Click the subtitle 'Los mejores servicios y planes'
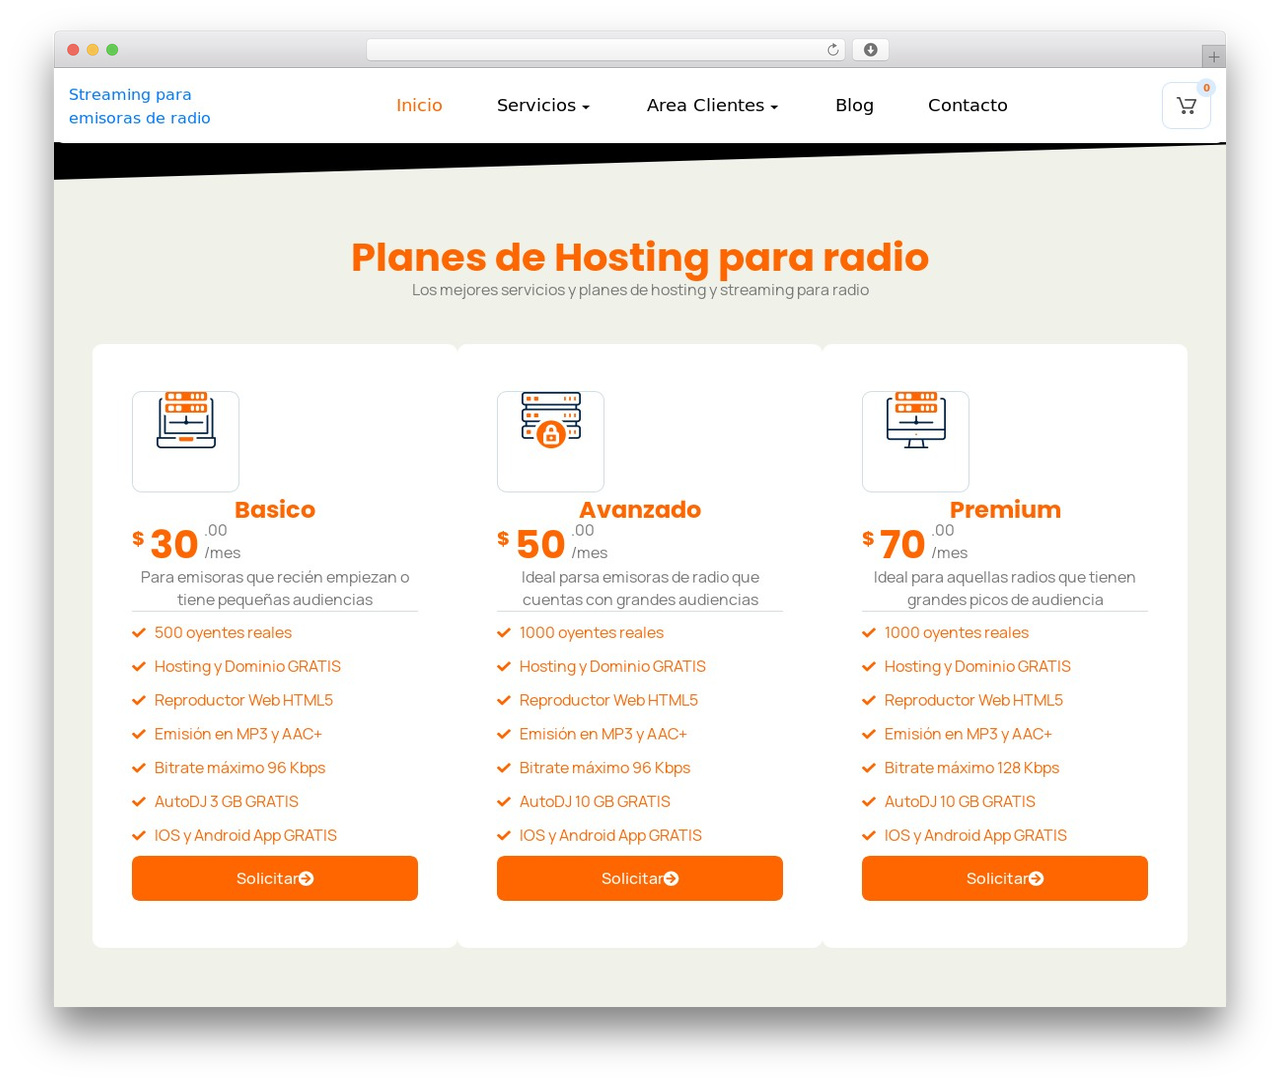The height and width of the screenshot is (1084, 1280). pyautogui.click(x=640, y=290)
